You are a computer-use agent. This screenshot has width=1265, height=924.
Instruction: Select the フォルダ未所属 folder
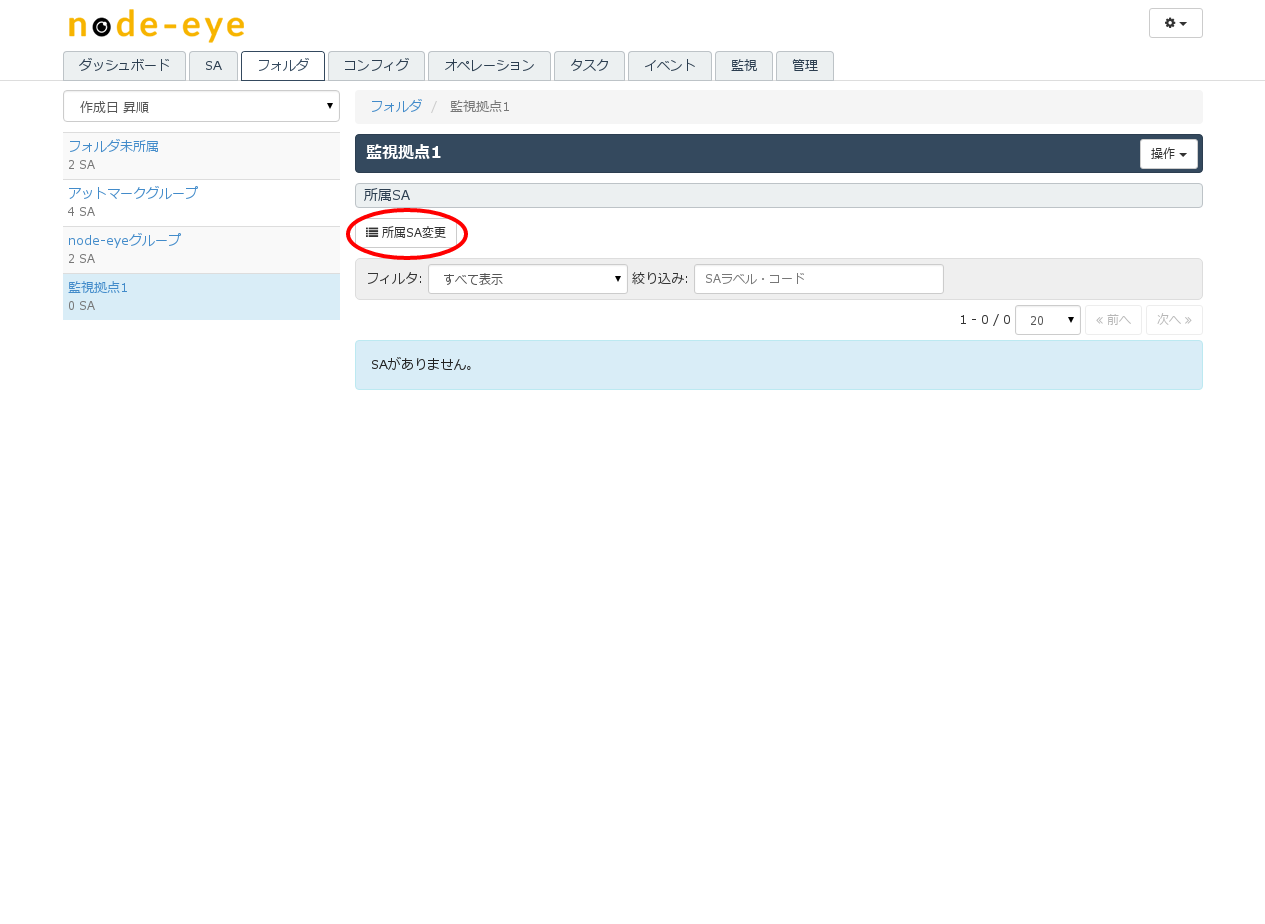point(113,146)
